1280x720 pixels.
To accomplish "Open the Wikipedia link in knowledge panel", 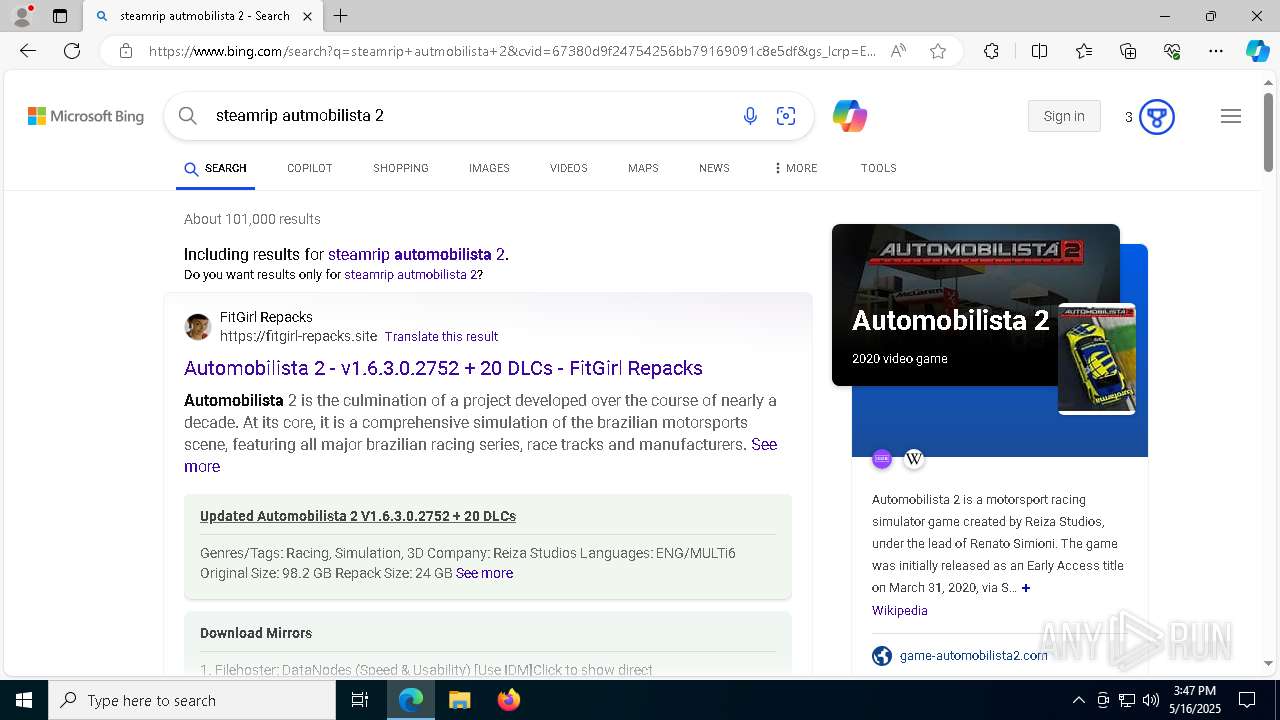I will pos(899,610).
